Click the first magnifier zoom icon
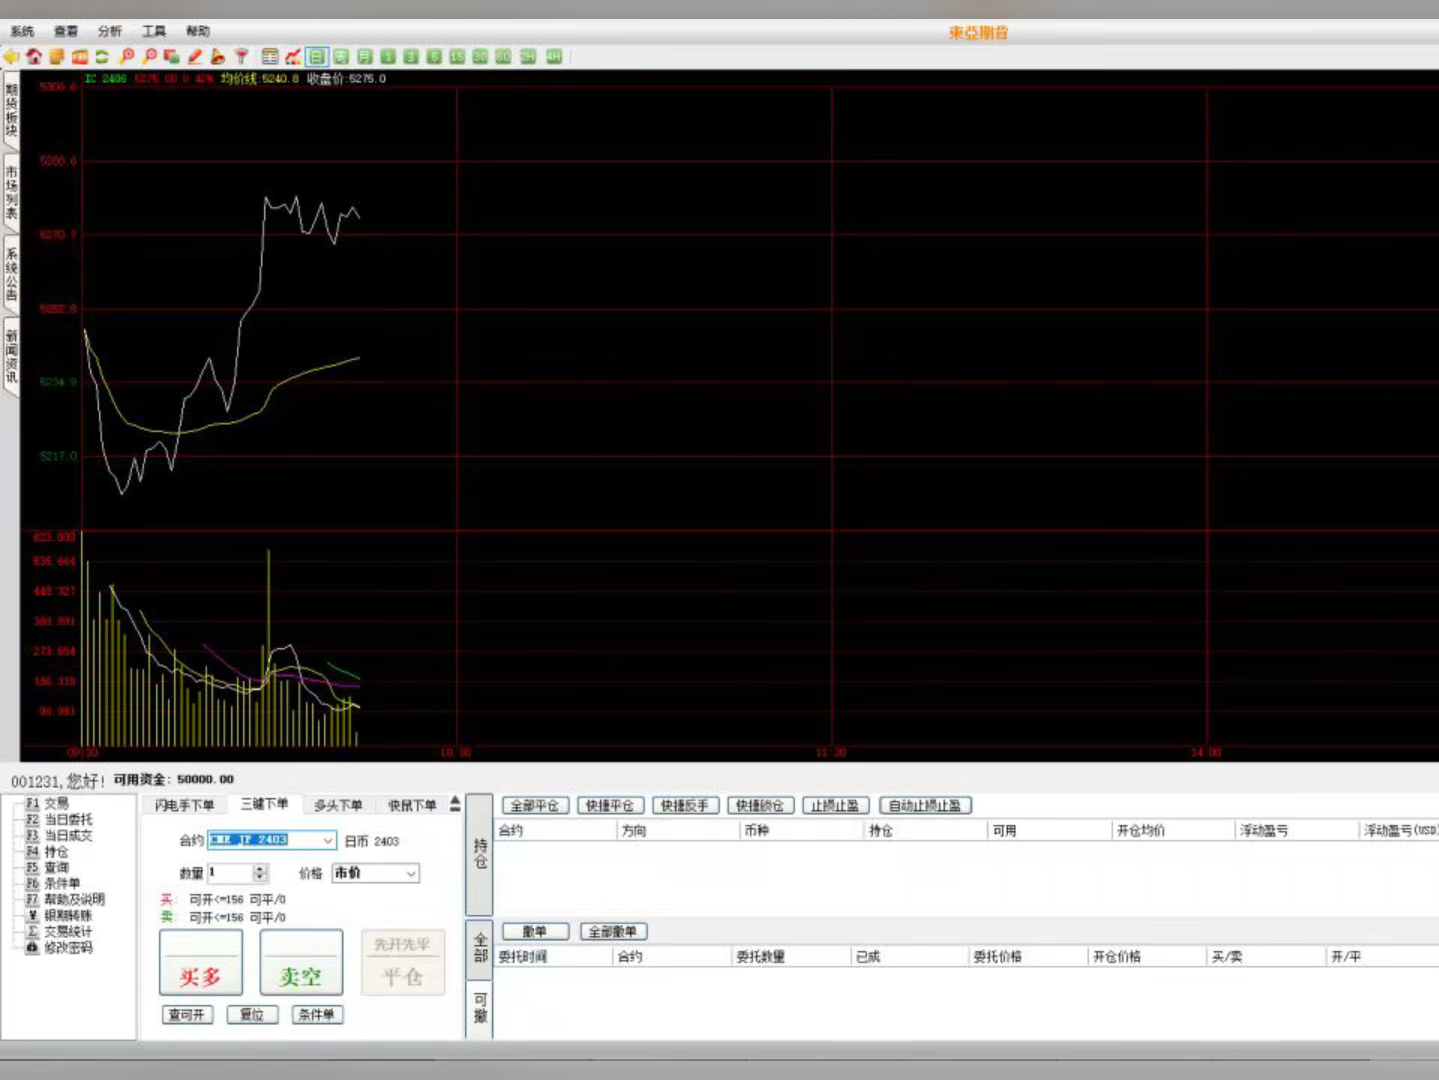The width and height of the screenshot is (1439, 1080). 126,57
